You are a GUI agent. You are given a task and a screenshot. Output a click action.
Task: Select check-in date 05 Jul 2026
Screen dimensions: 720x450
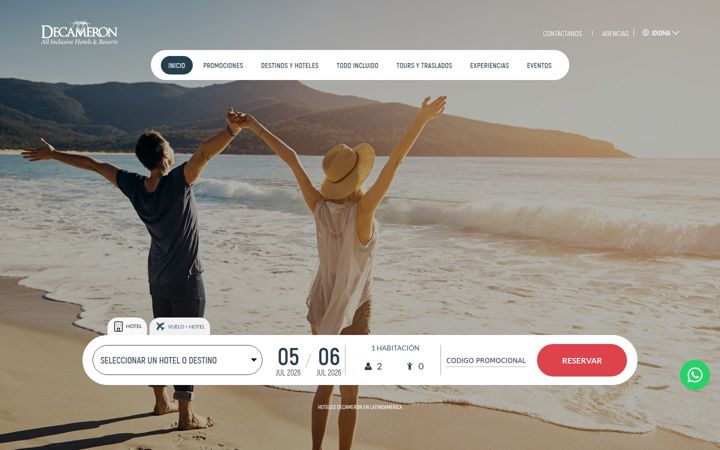pos(288,361)
